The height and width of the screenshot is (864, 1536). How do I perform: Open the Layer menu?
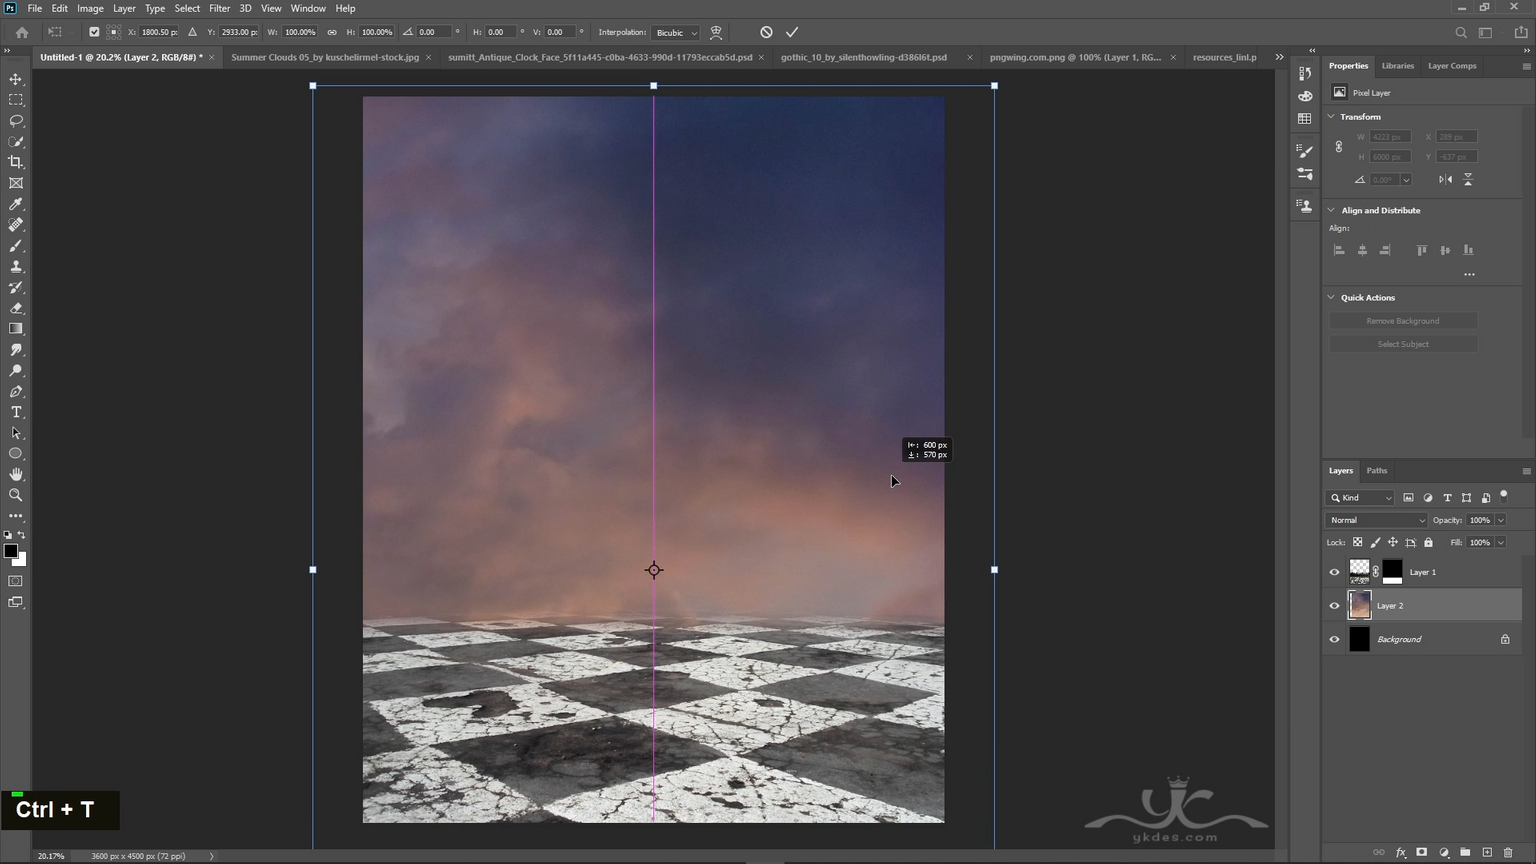pos(124,8)
